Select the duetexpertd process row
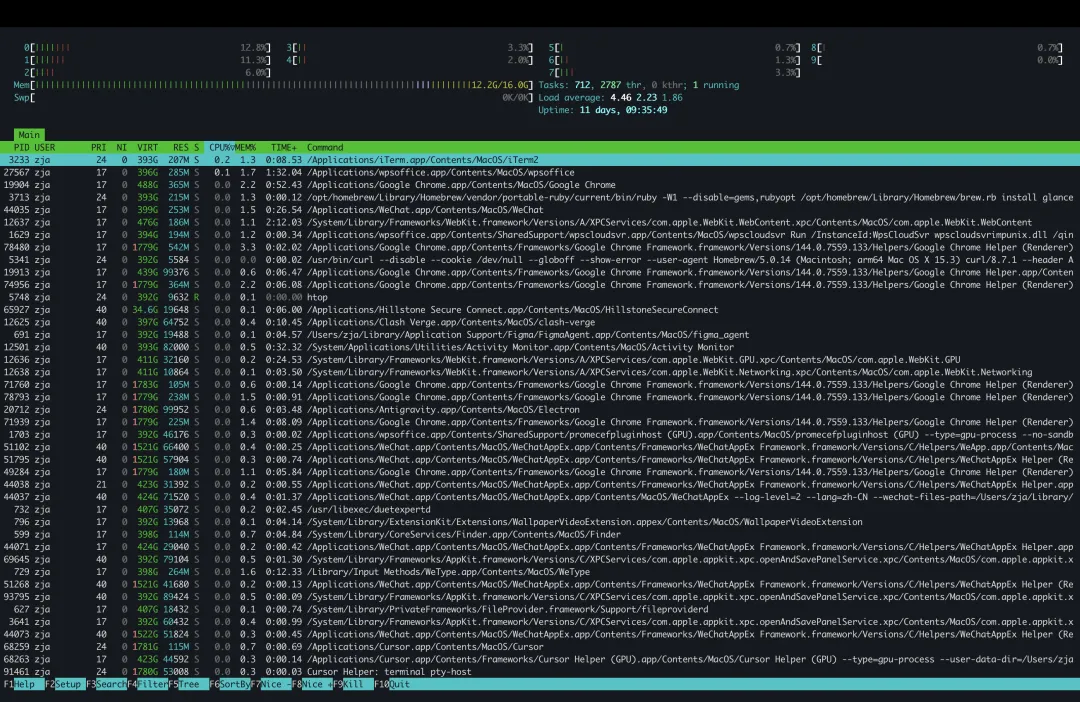 [x=540, y=509]
